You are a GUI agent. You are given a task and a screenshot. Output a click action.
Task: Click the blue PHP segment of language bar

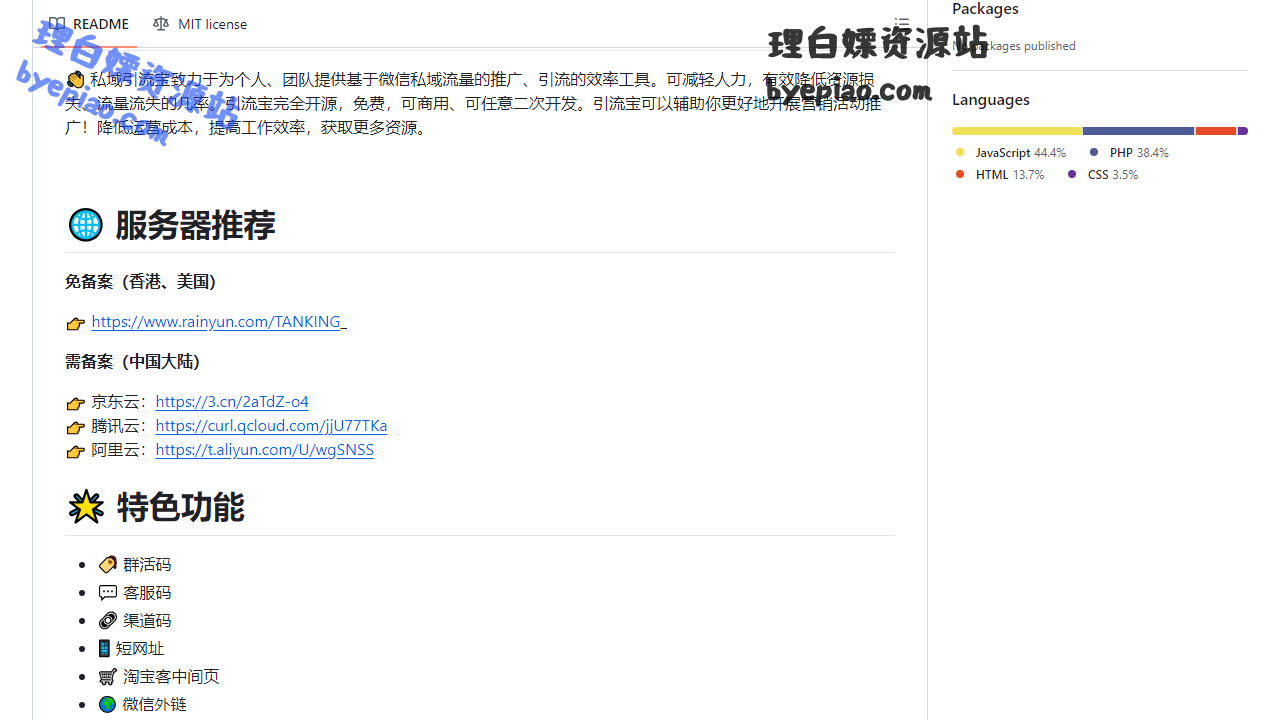pos(1139,131)
